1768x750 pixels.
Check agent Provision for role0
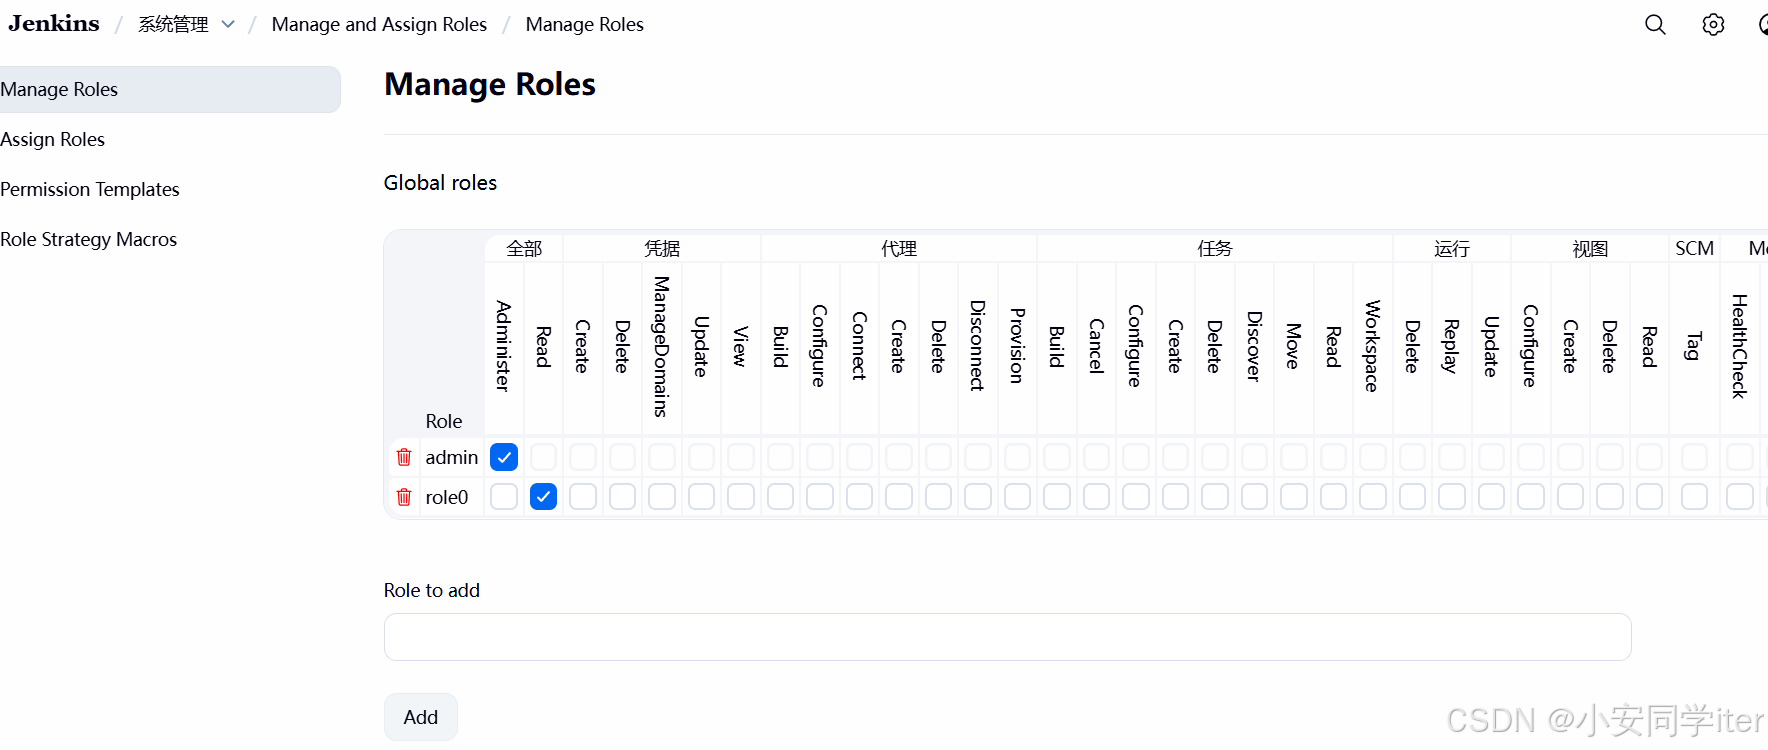pos(1017,497)
